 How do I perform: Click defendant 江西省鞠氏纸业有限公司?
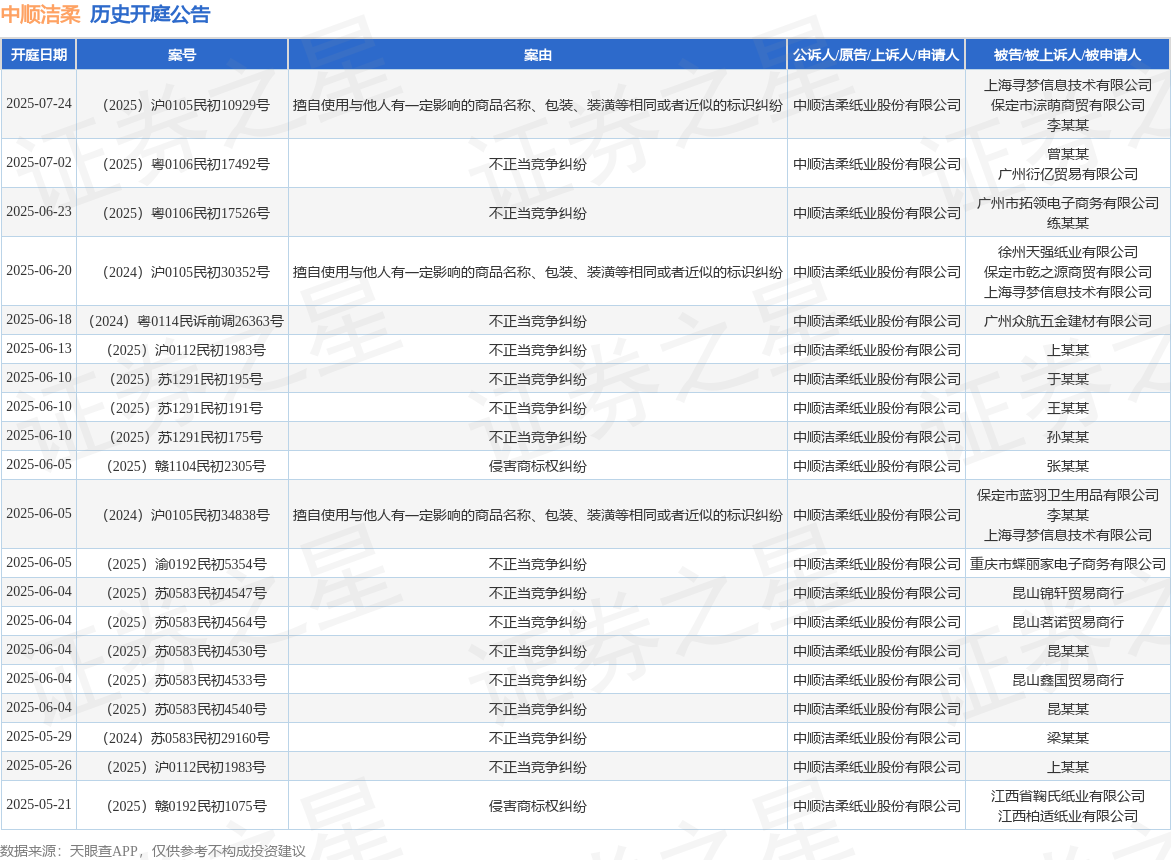(1067, 797)
